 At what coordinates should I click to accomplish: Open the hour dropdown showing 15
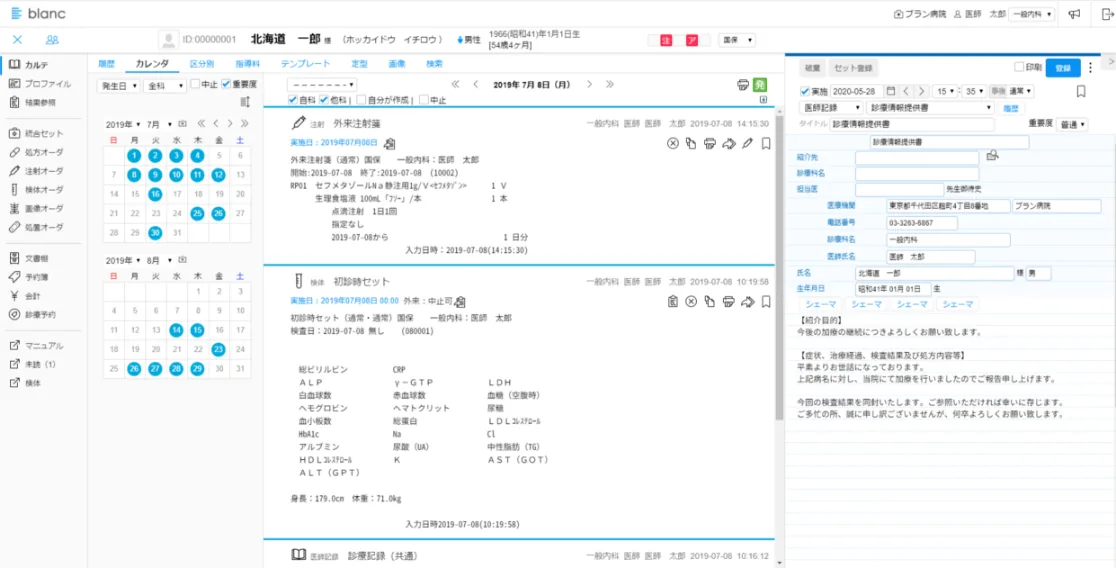pos(945,91)
